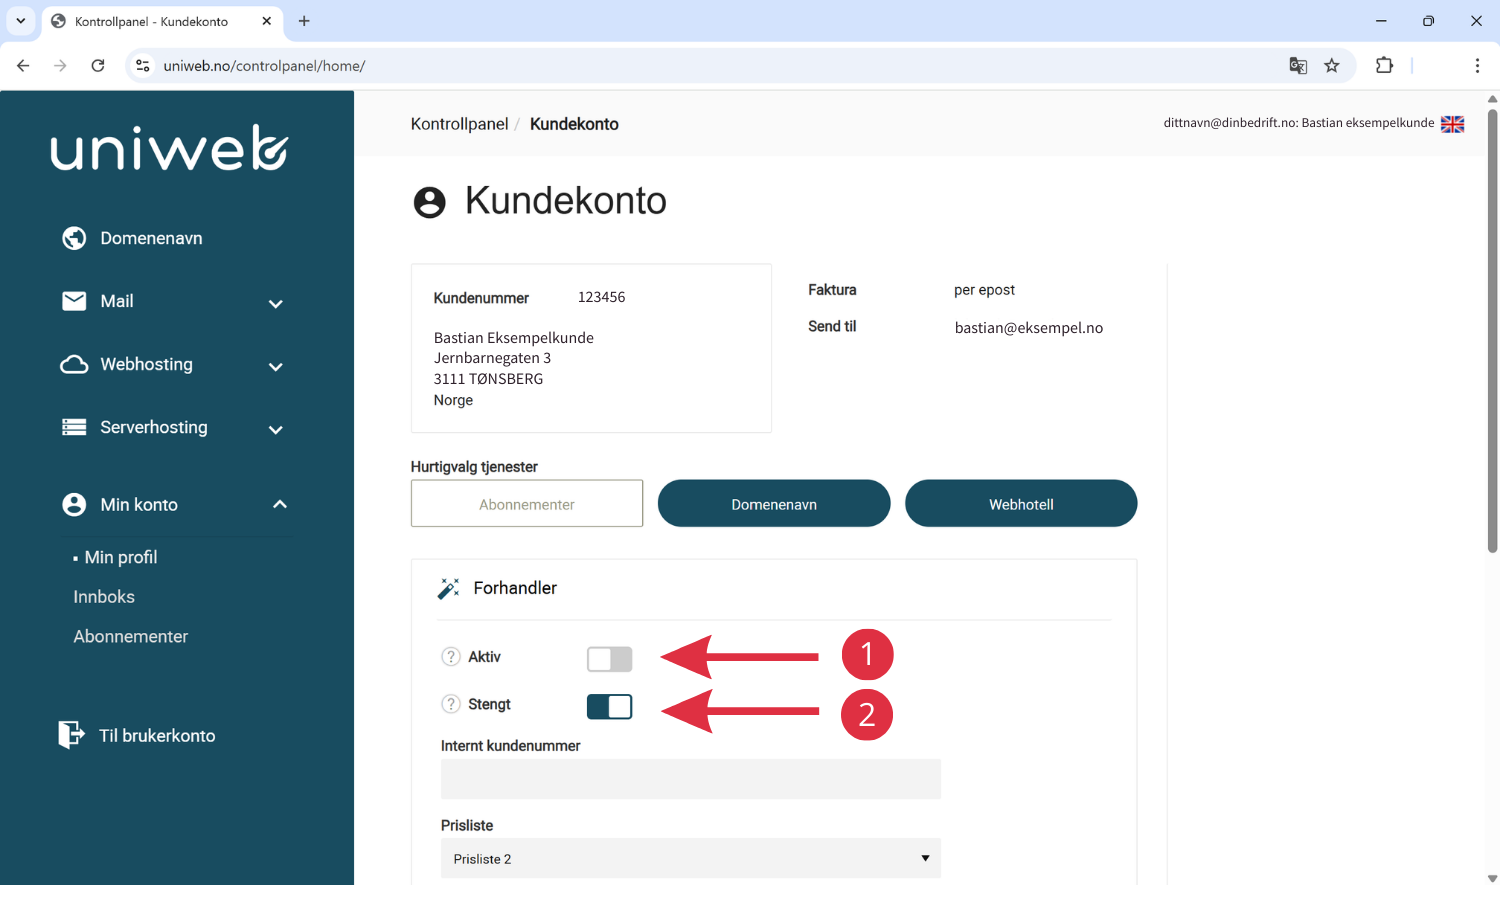
Task: Go forward in browser history
Action: pos(60,66)
